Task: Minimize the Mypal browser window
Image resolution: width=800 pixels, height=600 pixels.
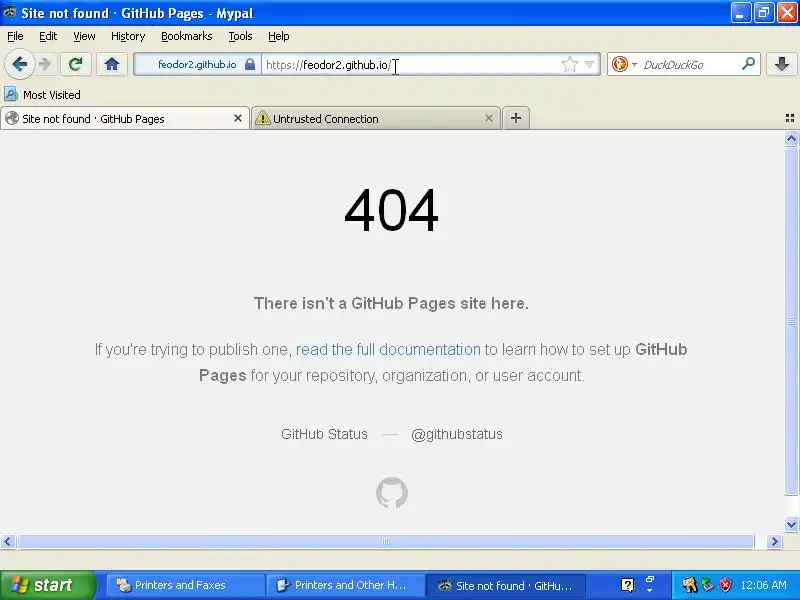Action: (x=741, y=13)
